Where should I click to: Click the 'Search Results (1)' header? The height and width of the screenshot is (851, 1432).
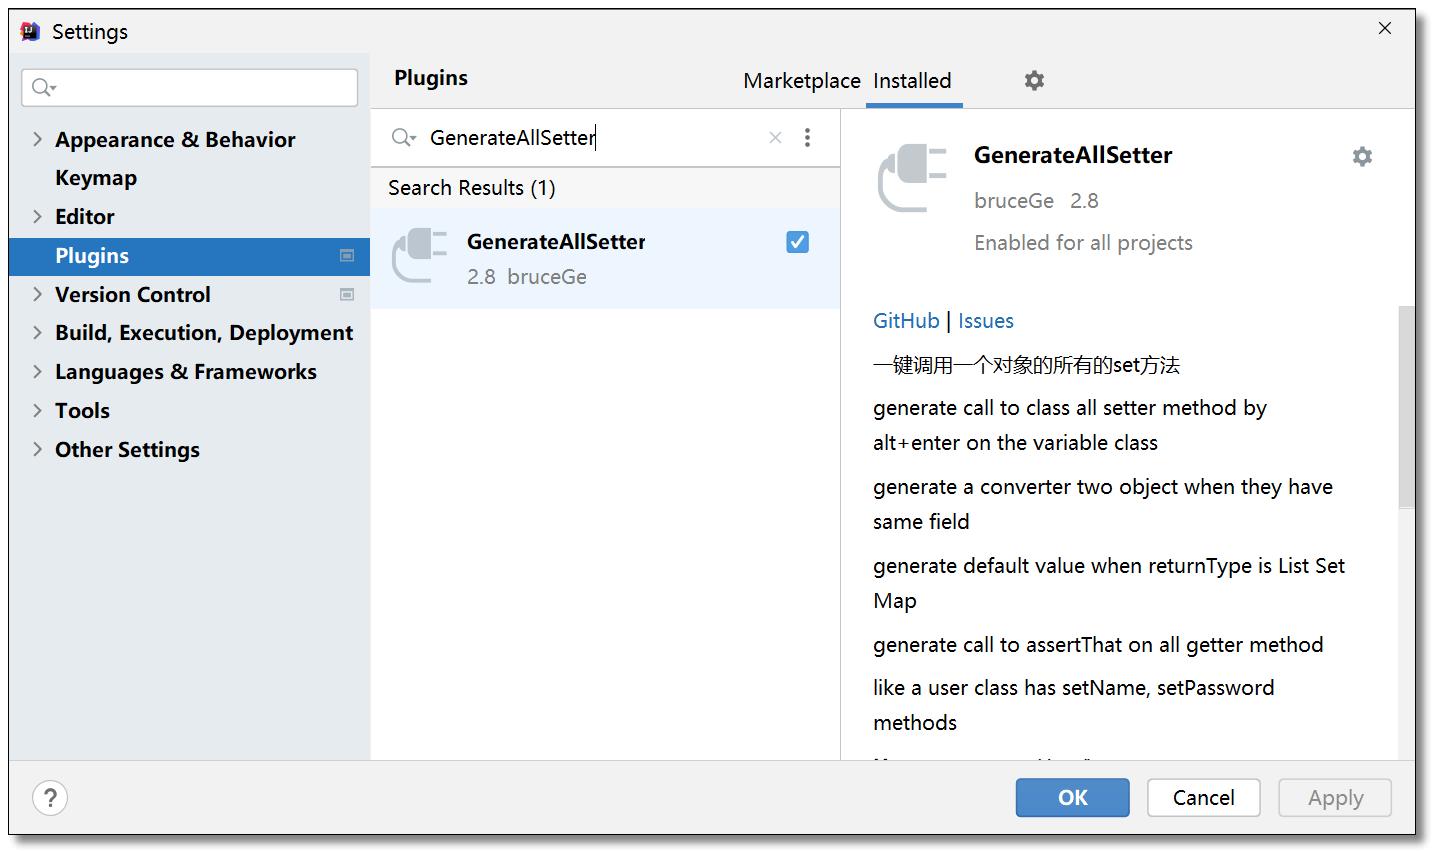click(472, 188)
